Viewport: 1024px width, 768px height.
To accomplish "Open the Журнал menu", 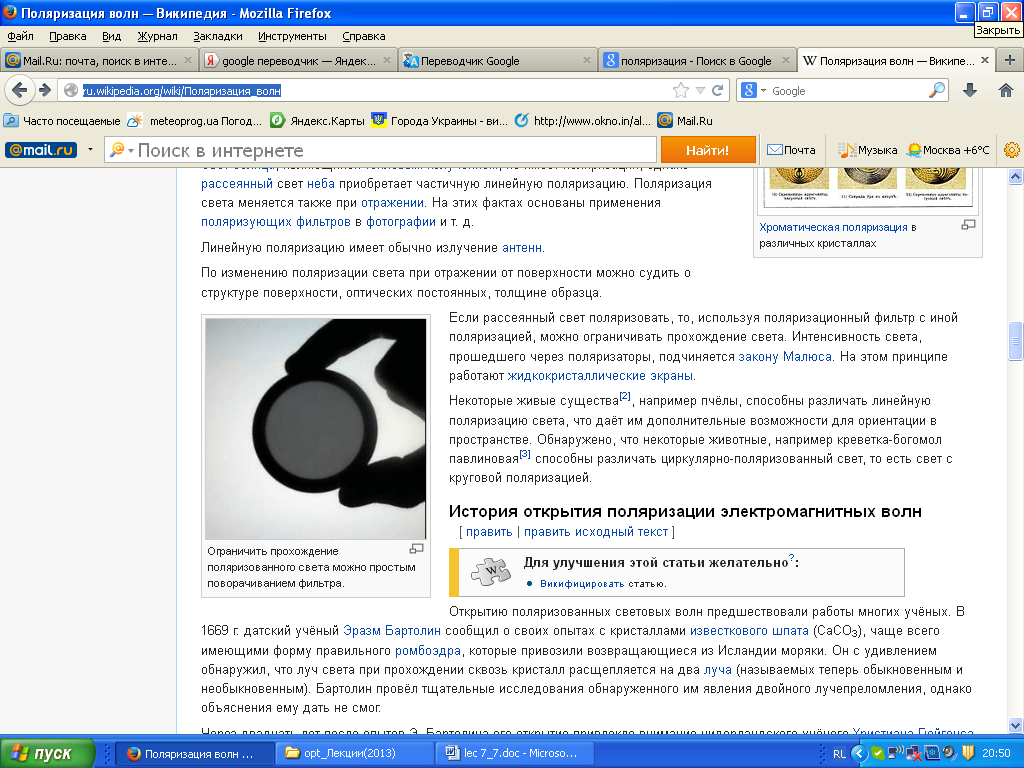I will [157, 36].
